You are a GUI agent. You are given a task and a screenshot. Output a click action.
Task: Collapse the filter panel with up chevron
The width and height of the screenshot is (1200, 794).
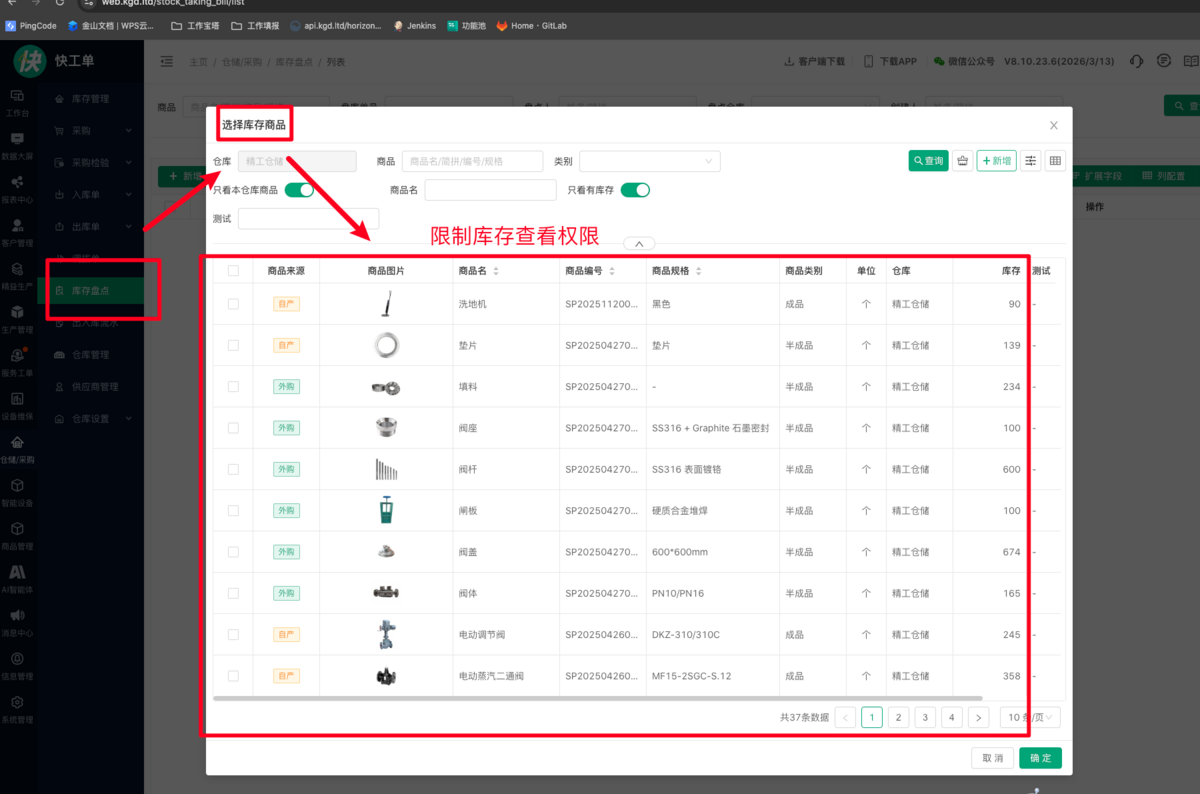[x=638, y=243]
